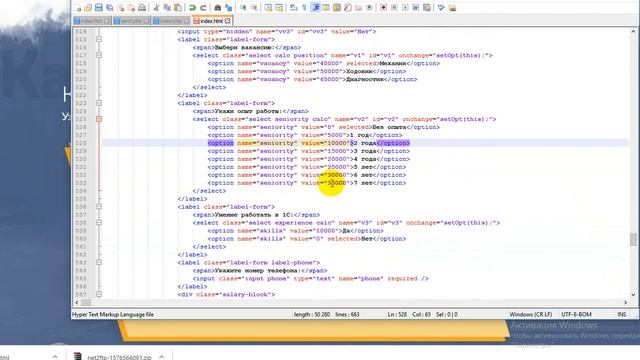Image resolution: width=640 pixels, height=360 pixels.
Task: Collapse the 'select experience calc' fold marker
Action: coord(99,222)
